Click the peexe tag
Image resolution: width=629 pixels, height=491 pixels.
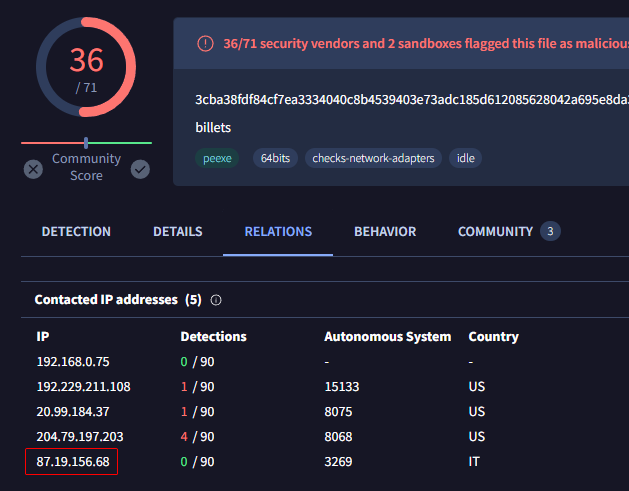pyautogui.click(x=217, y=158)
